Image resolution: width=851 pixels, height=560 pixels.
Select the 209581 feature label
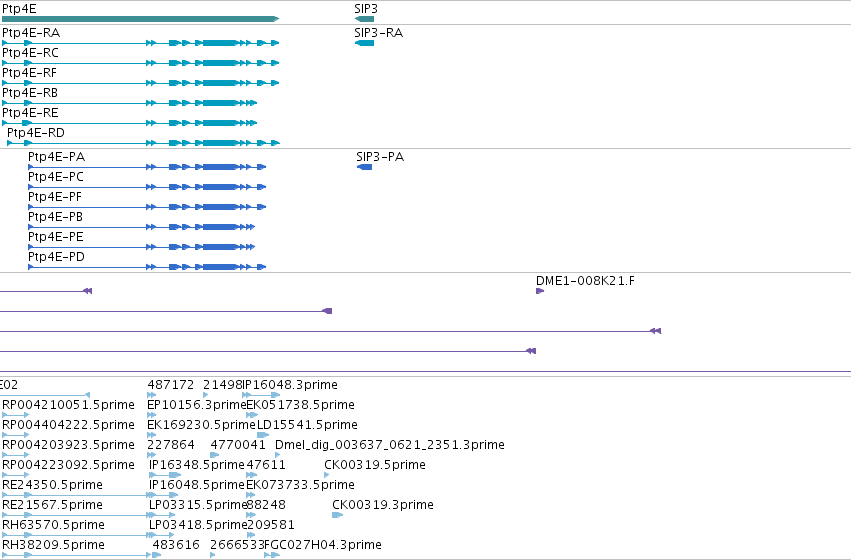tap(270, 525)
